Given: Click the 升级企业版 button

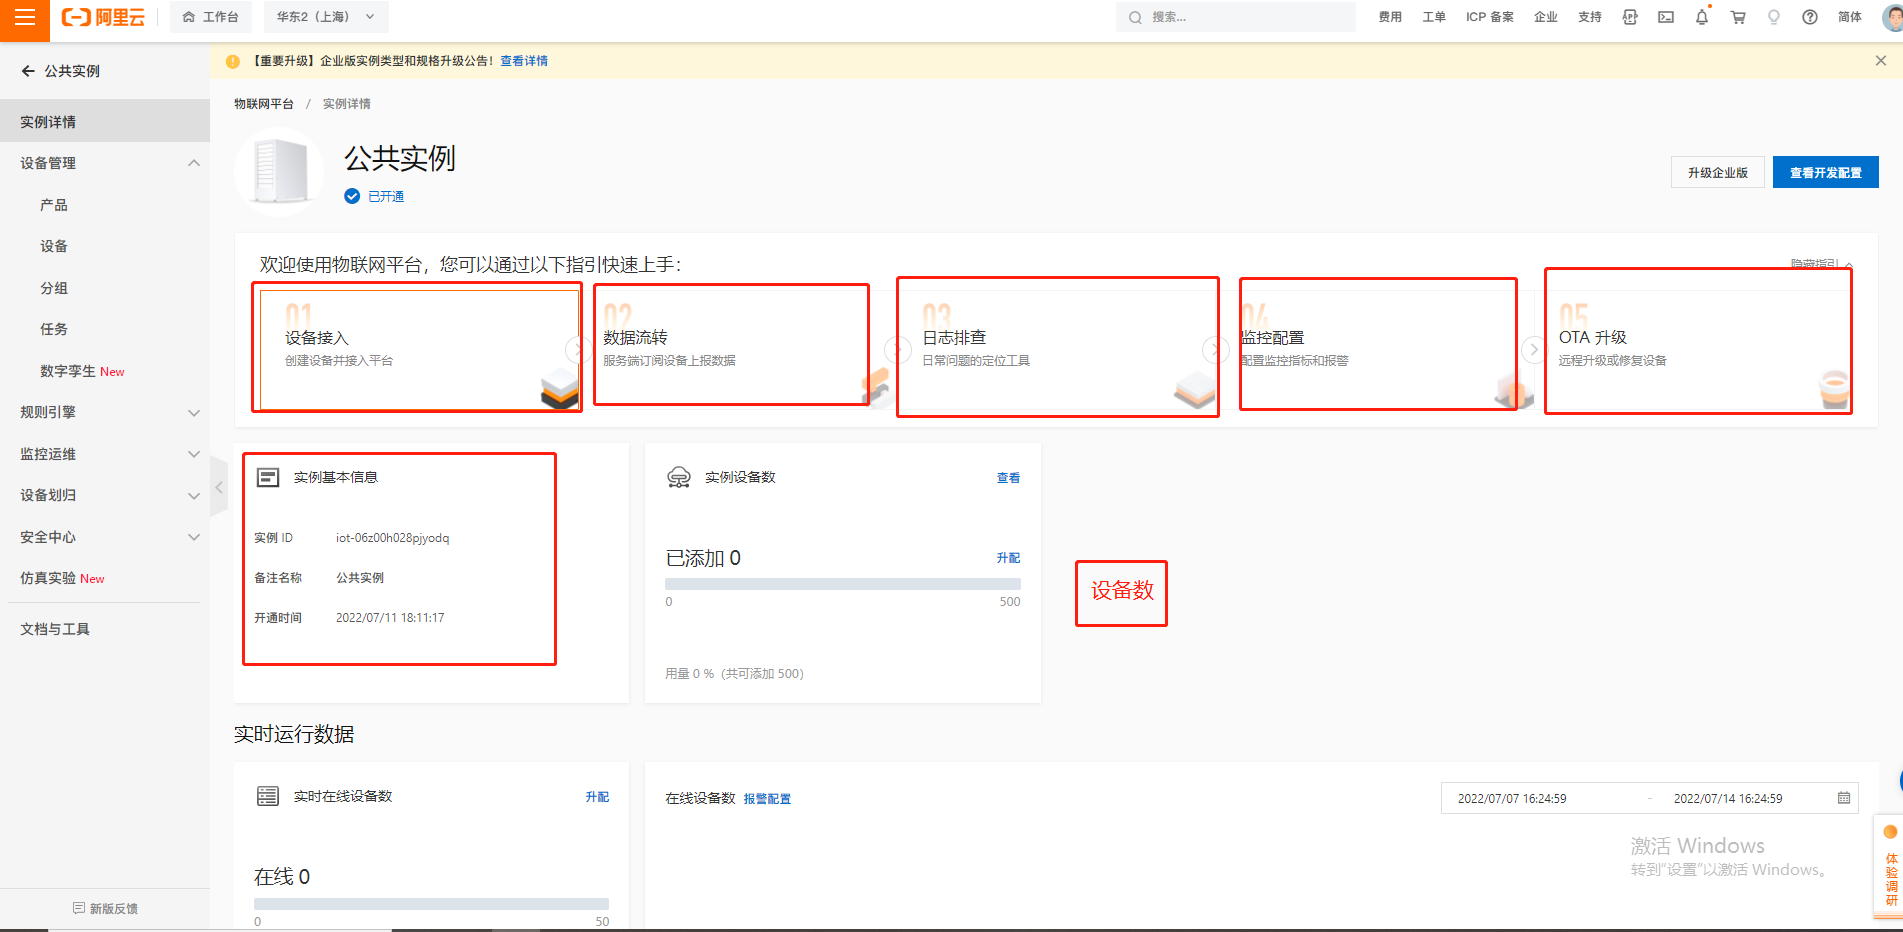Looking at the screenshot, I should point(1717,172).
